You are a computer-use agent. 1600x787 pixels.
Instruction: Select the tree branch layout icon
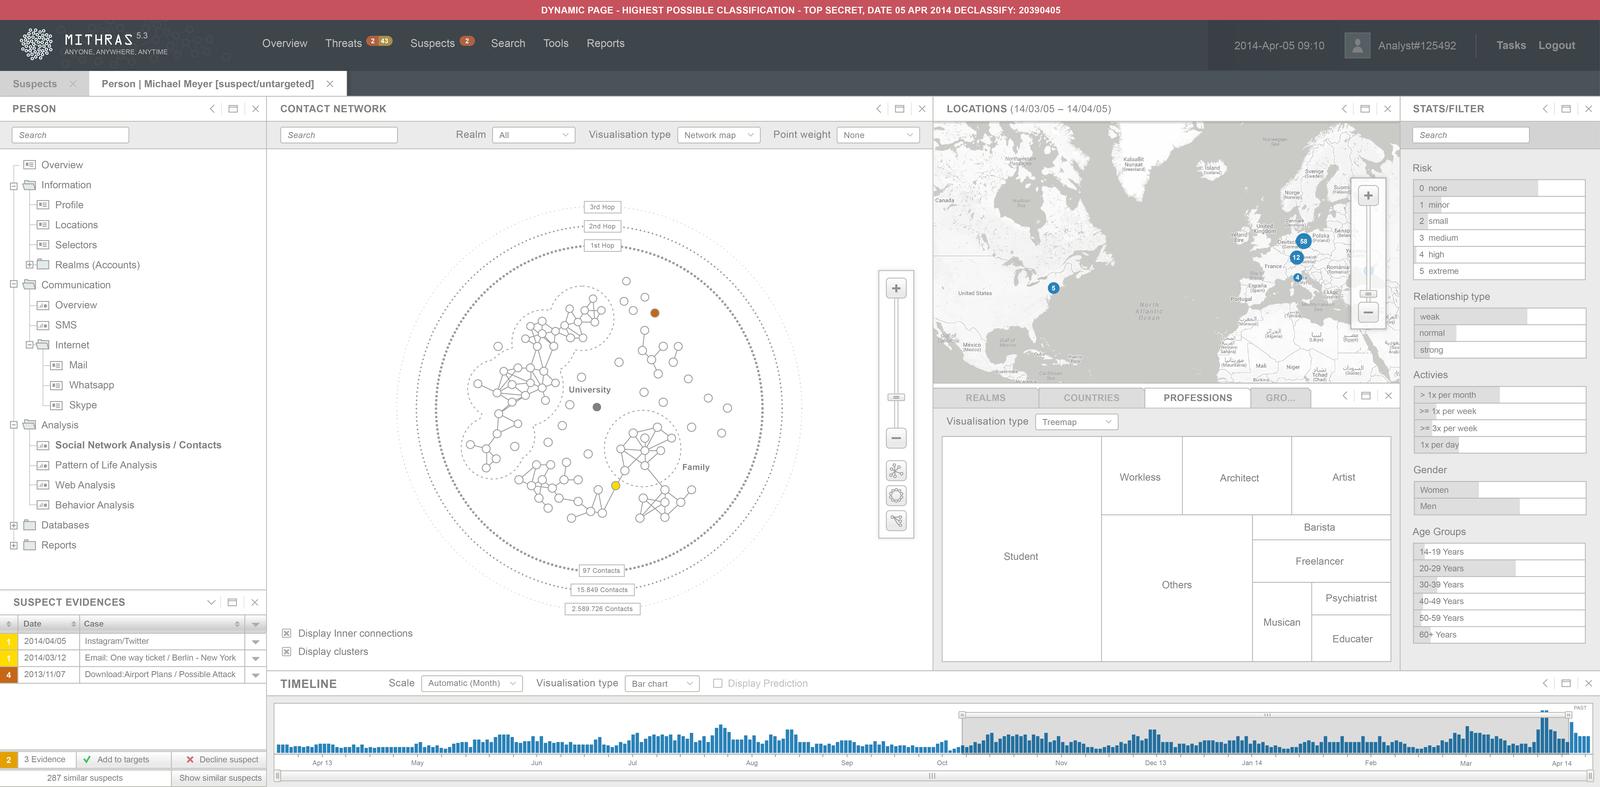[x=896, y=521]
